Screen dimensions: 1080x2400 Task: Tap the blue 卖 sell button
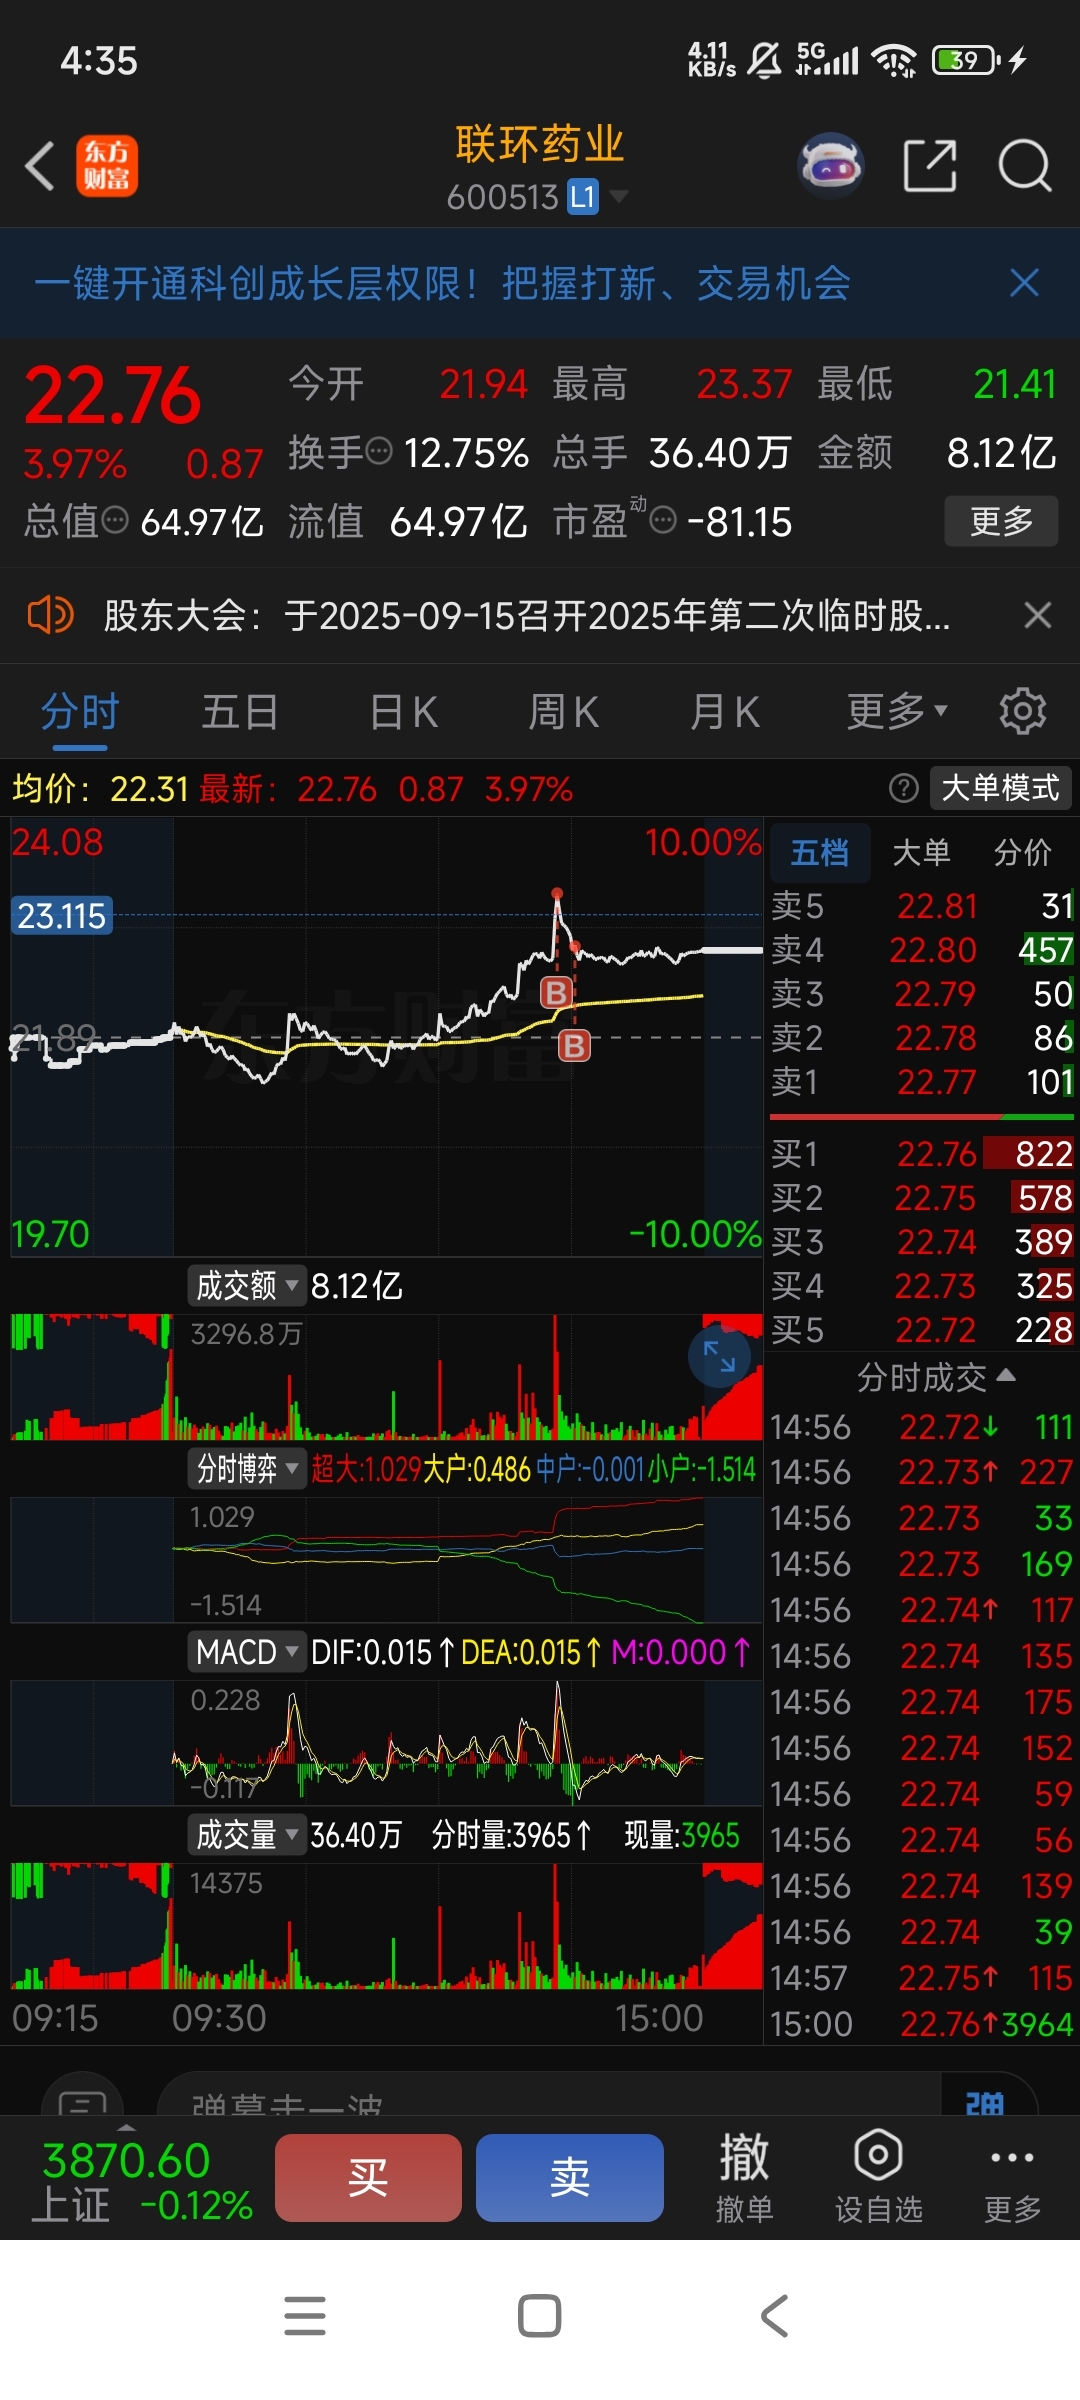pyautogui.click(x=570, y=2177)
